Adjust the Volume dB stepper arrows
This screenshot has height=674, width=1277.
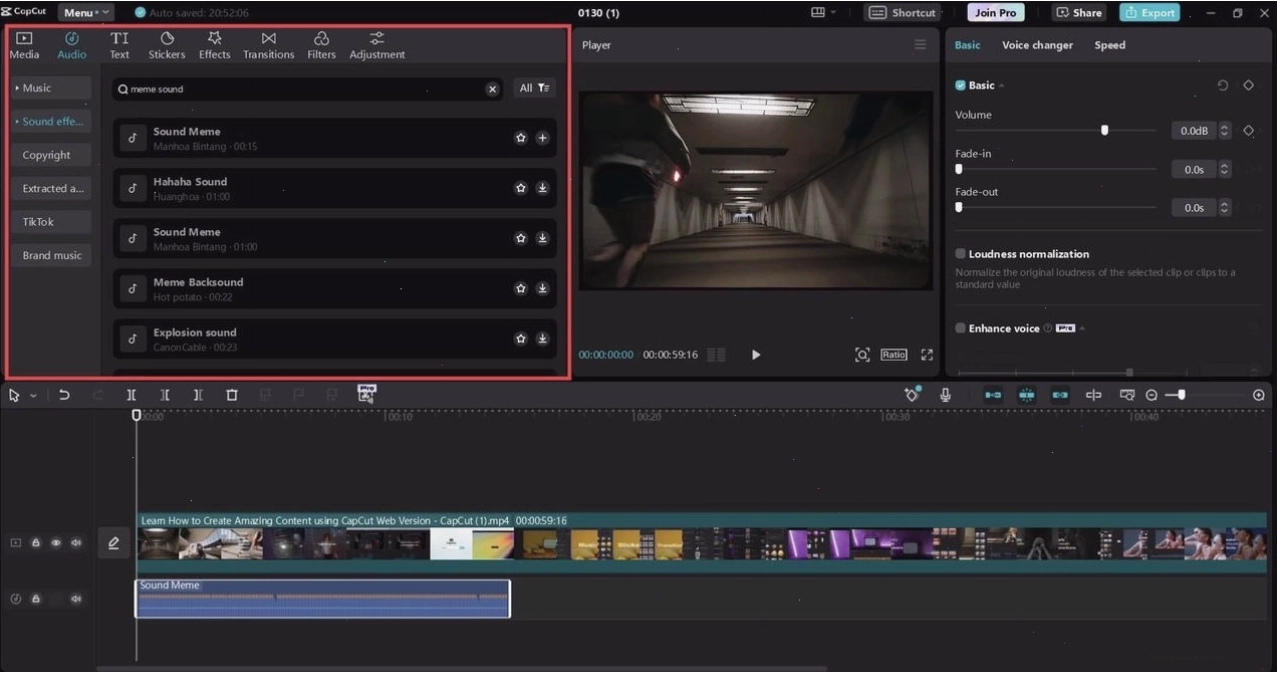pyautogui.click(x=1225, y=131)
